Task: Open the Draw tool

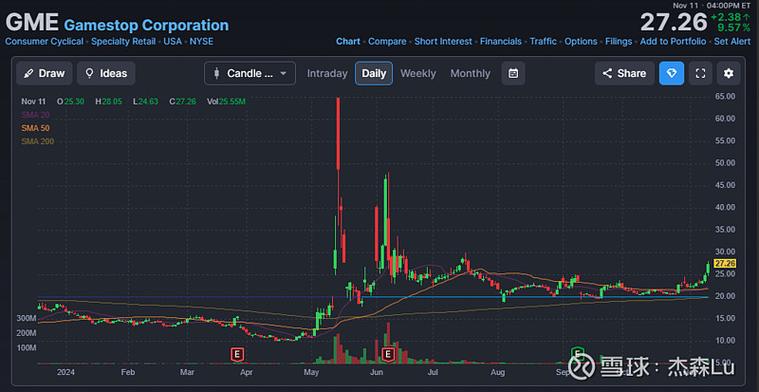Action: pyautogui.click(x=45, y=74)
